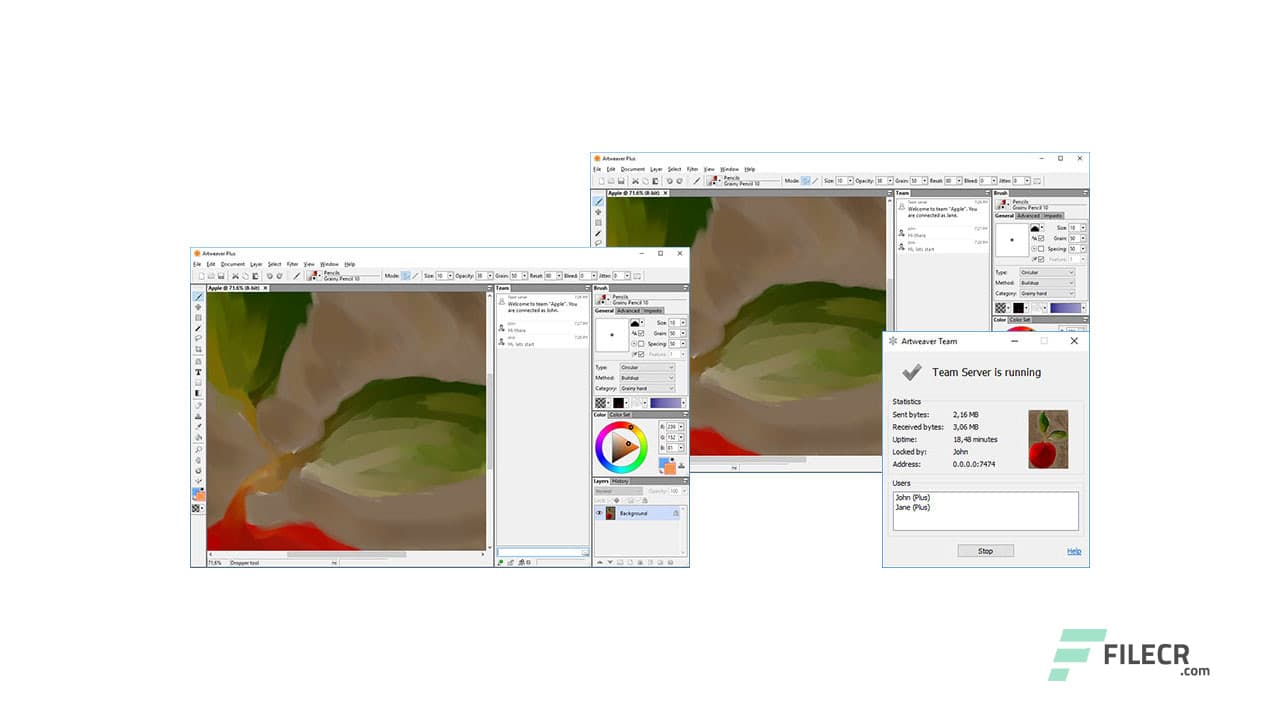Select Jane (Plus) in the Users list

click(913, 508)
